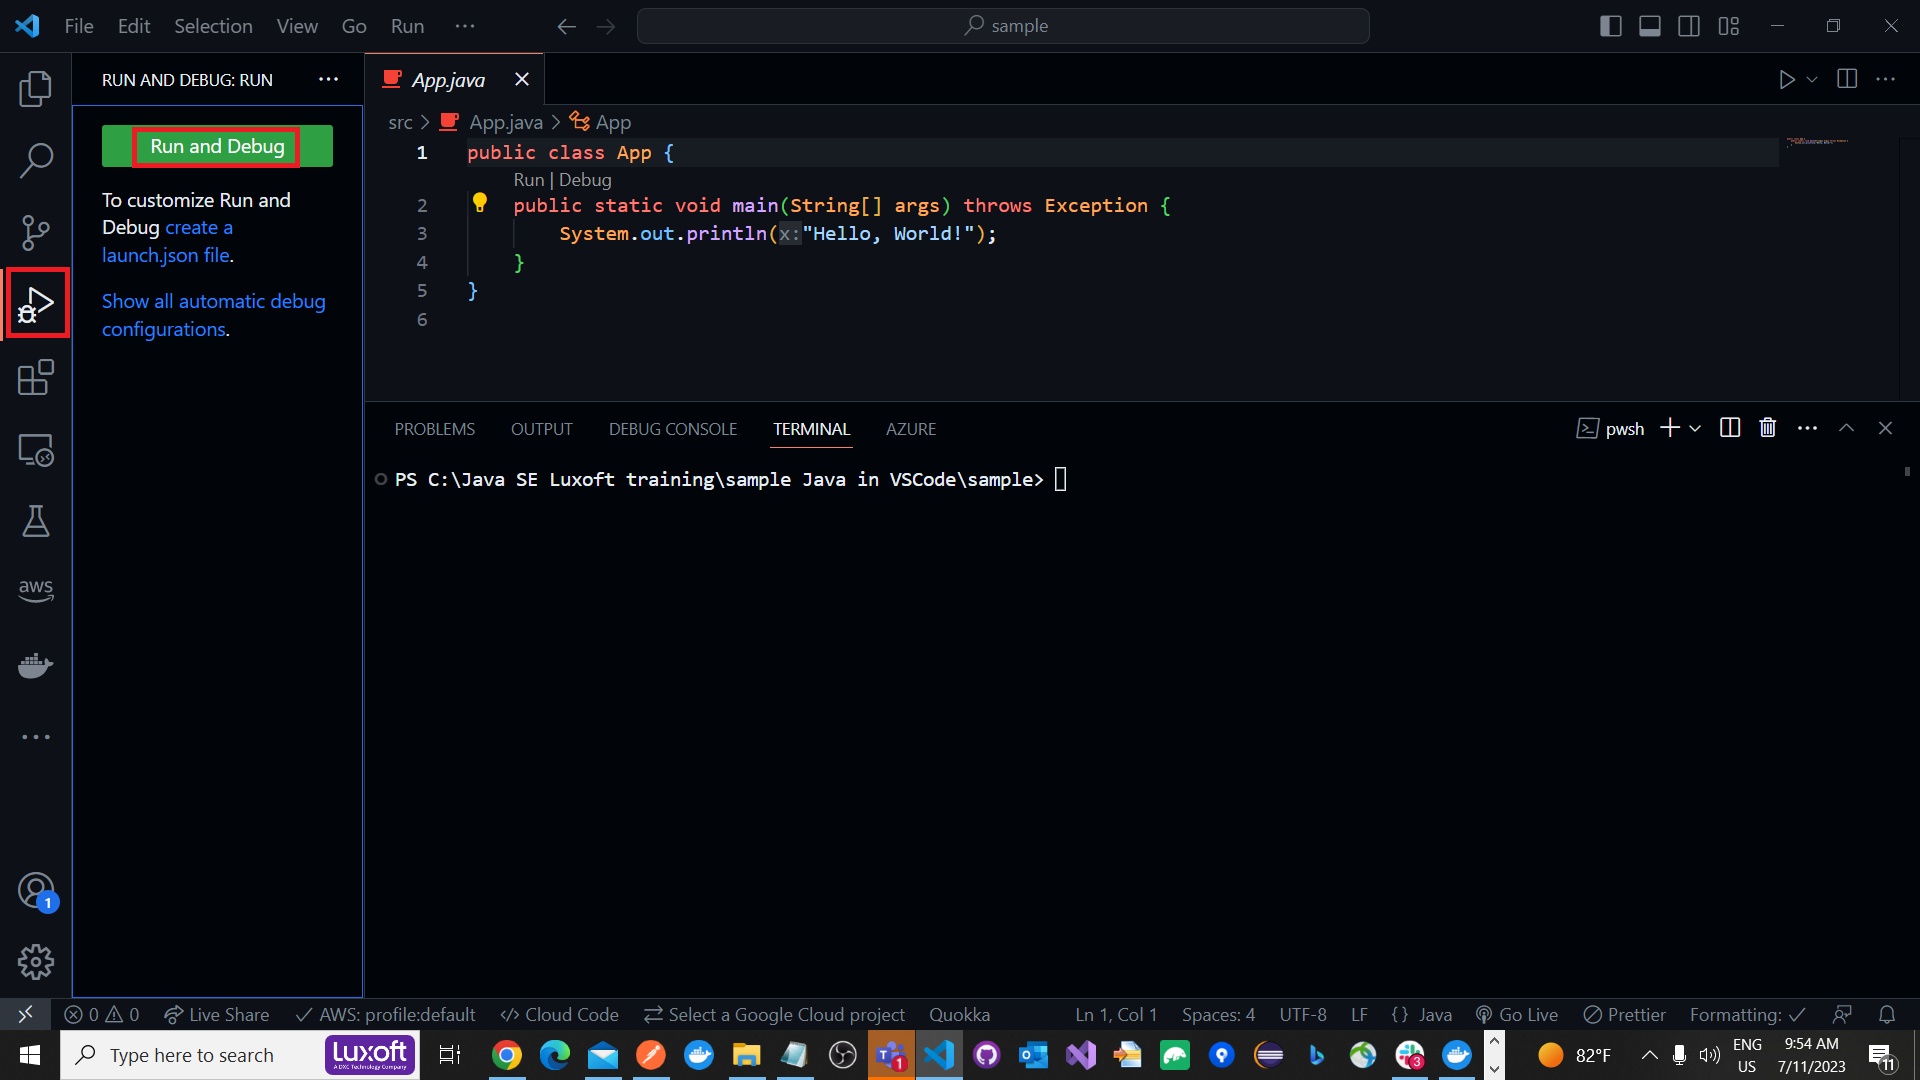1920x1080 pixels.
Task: Open terminal panel more actions
Action: (1807, 428)
